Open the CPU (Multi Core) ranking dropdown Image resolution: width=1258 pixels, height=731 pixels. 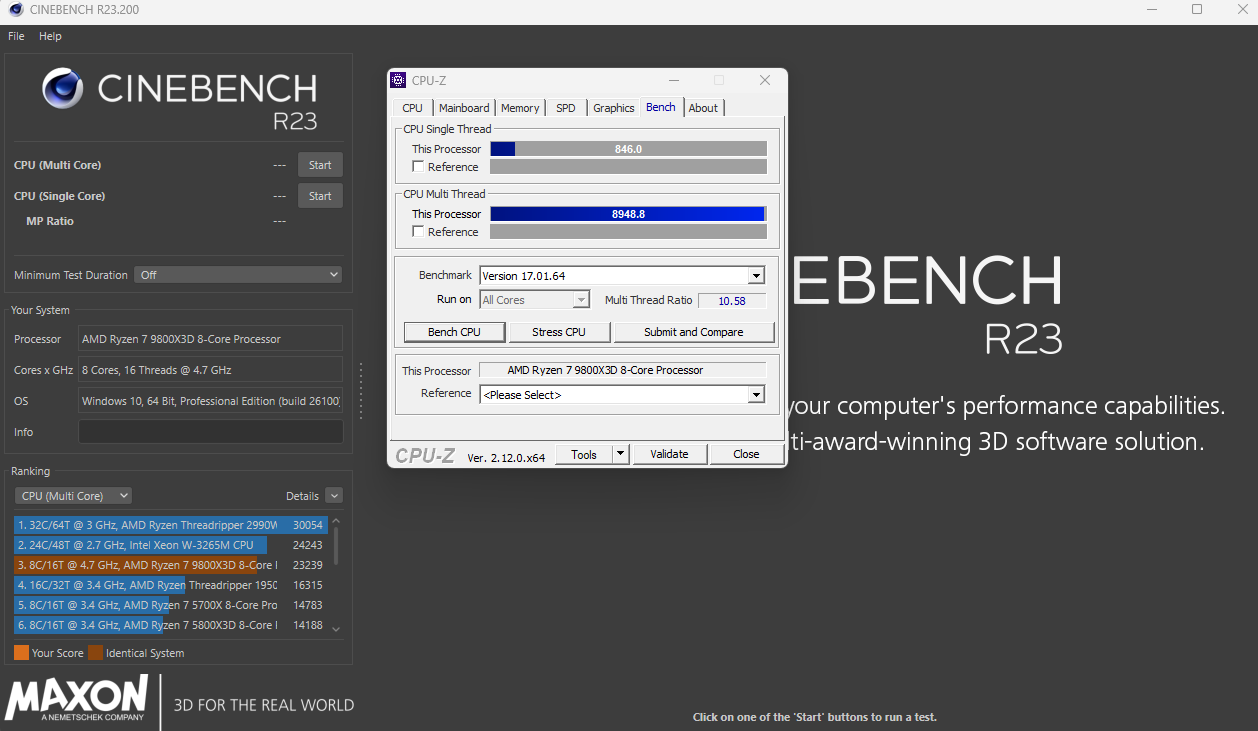(73, 496)
